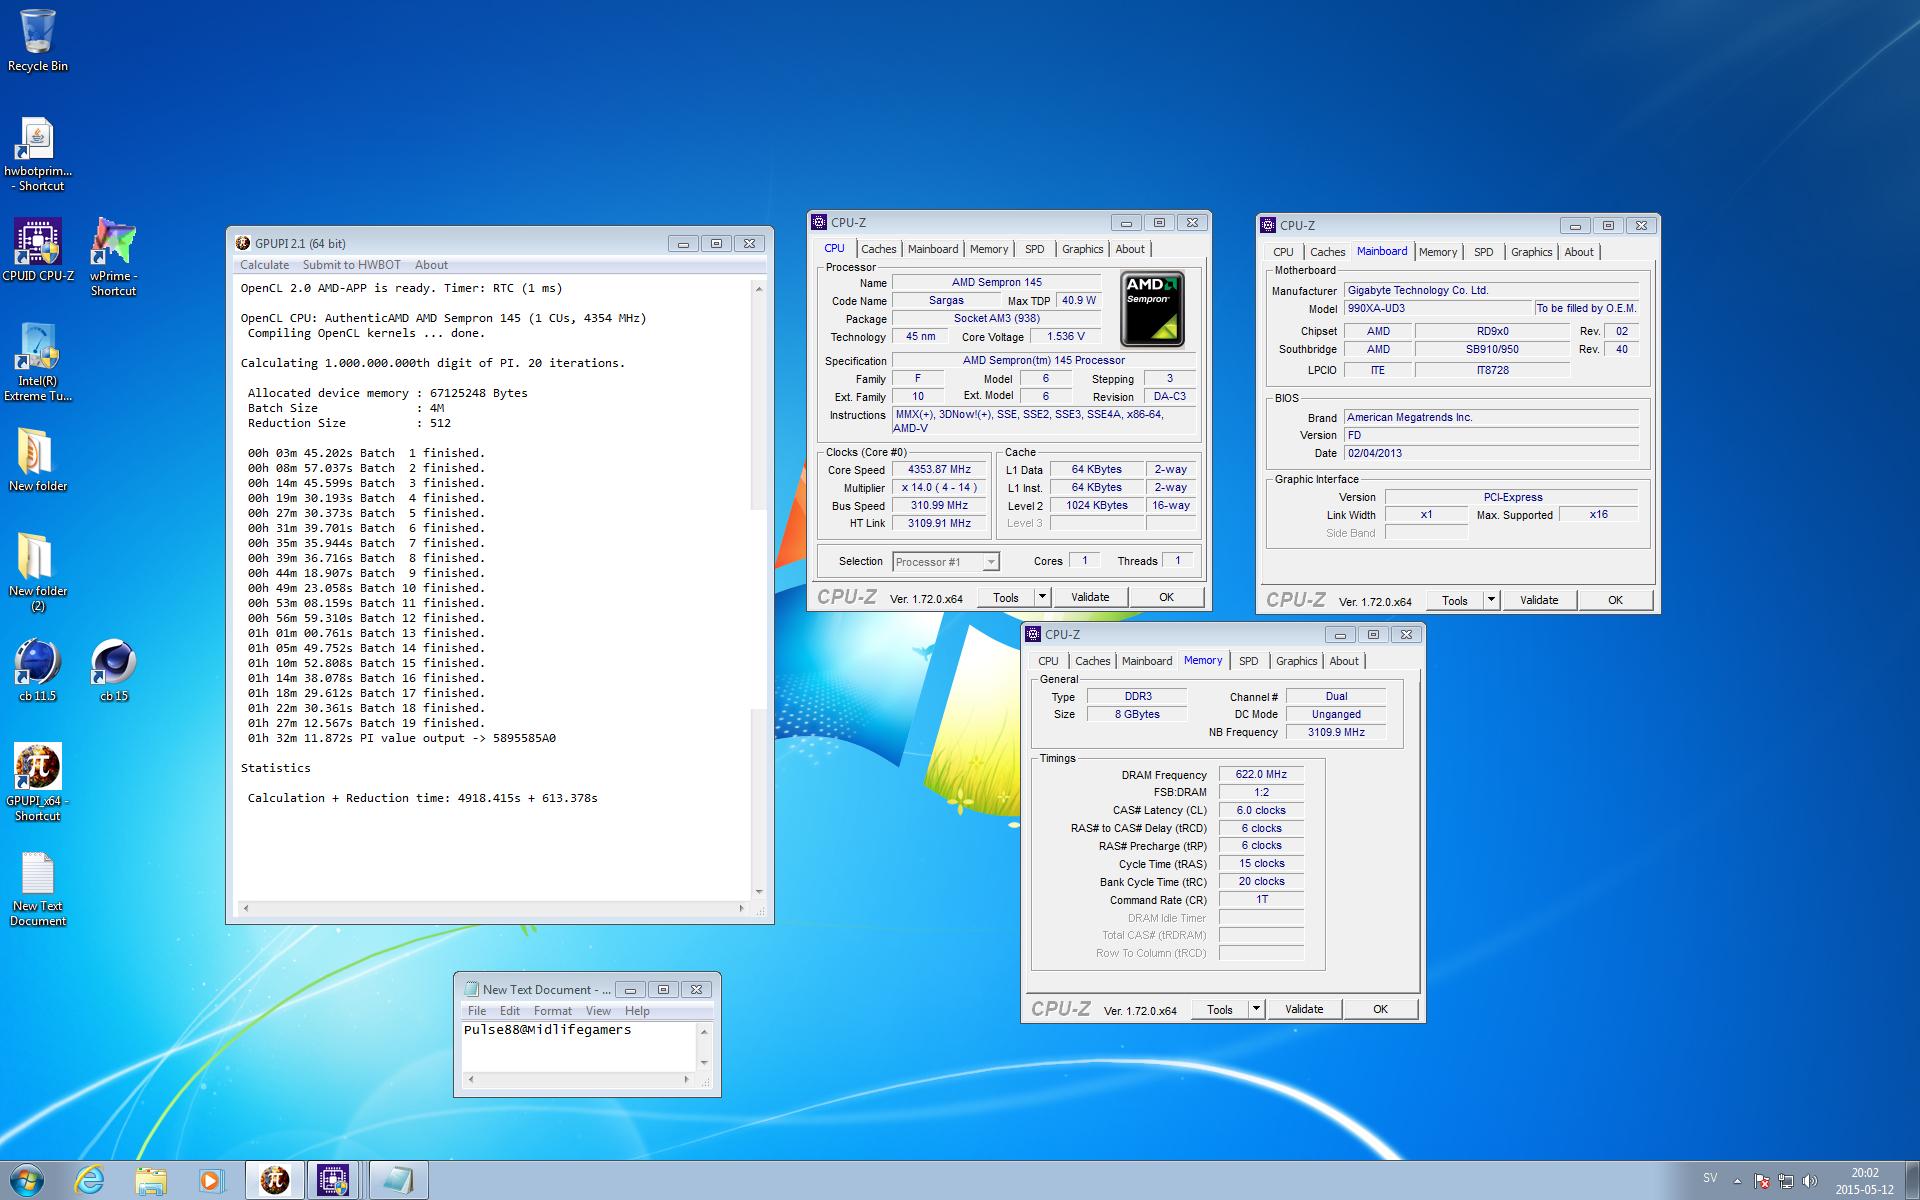
Task: Click Validate in CPU tab window
Action: [1089, 597]
